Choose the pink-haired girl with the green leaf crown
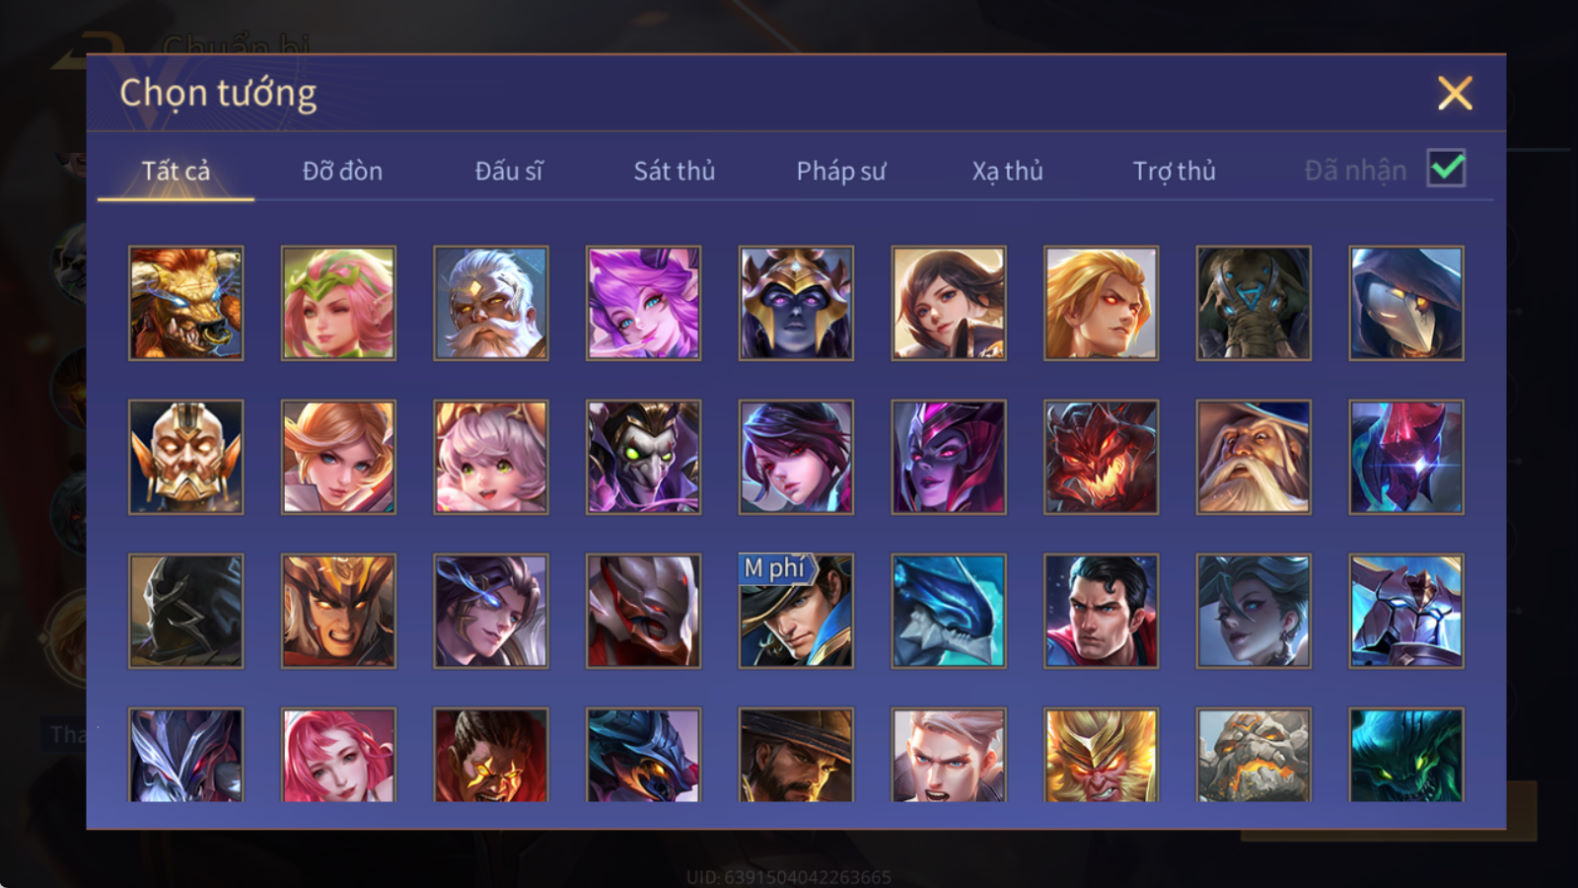This screenshot has width=1578, height=888. click(338, 303)
